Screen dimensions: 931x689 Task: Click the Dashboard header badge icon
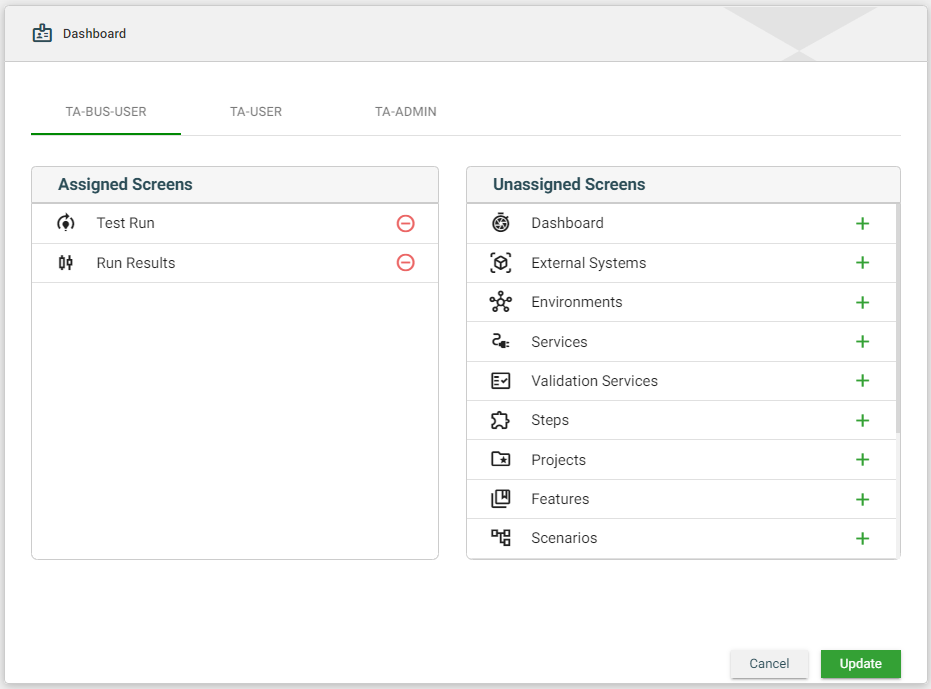[42, 34]
